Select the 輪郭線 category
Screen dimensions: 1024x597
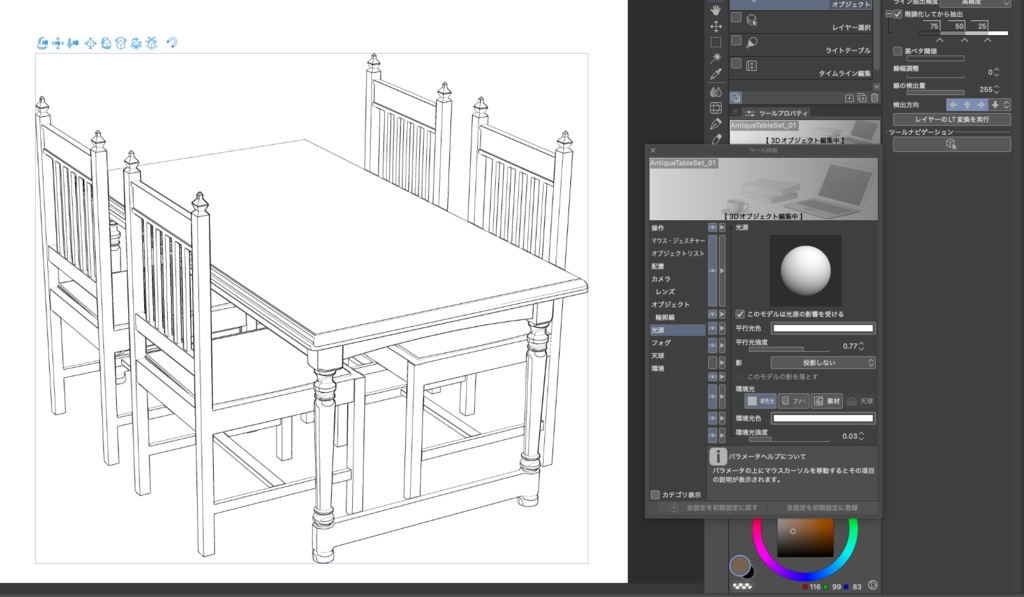(665, 317)
